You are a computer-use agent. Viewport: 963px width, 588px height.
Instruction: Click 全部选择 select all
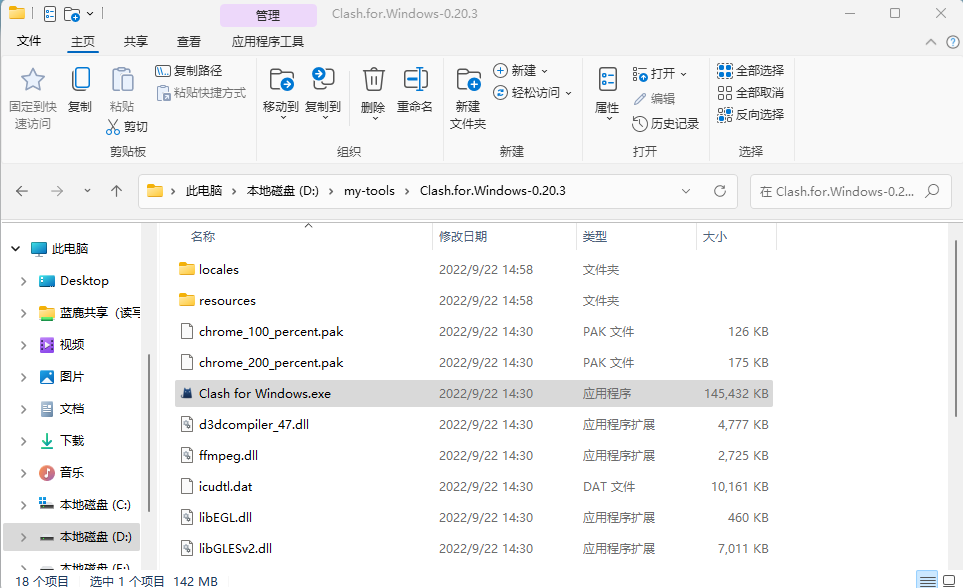(751, 71)
